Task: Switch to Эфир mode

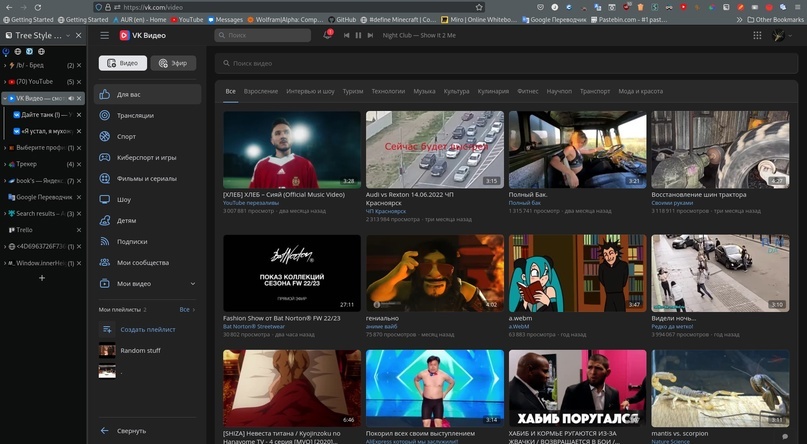Action: click(173, 63)
